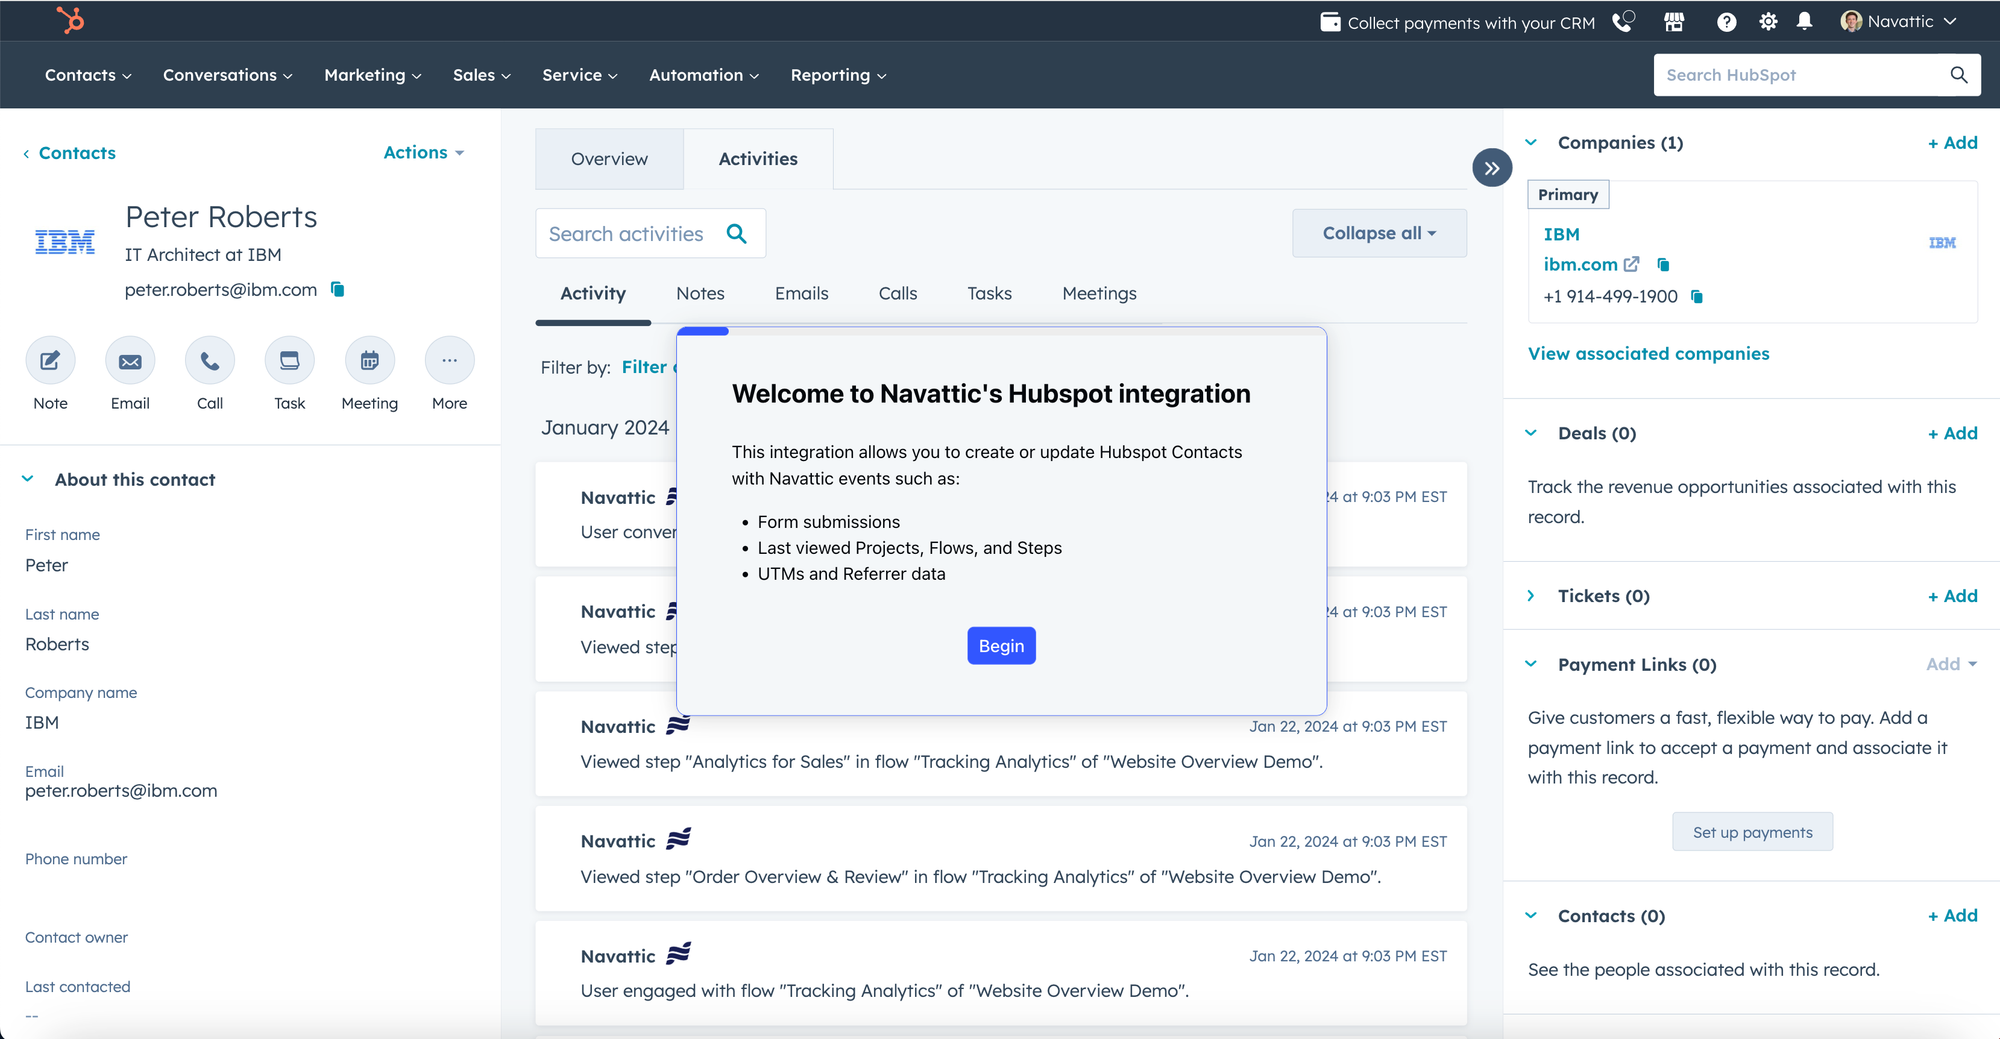Viewport: 2000px width, 1039px height.
Task: Collapse the Deals section
Action: coord(1531,433)
